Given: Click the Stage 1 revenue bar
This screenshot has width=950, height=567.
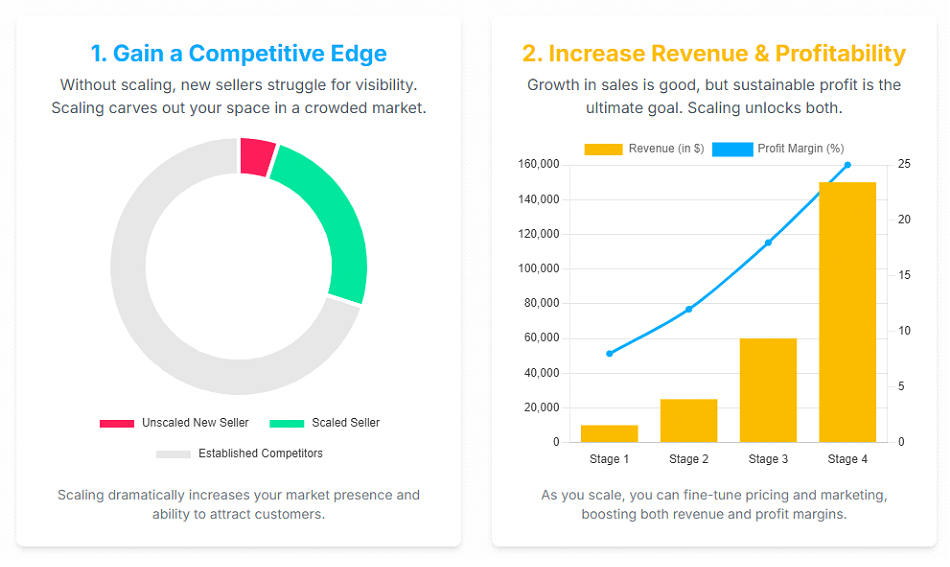Looking at the screenshot, I should coord(609,434).
